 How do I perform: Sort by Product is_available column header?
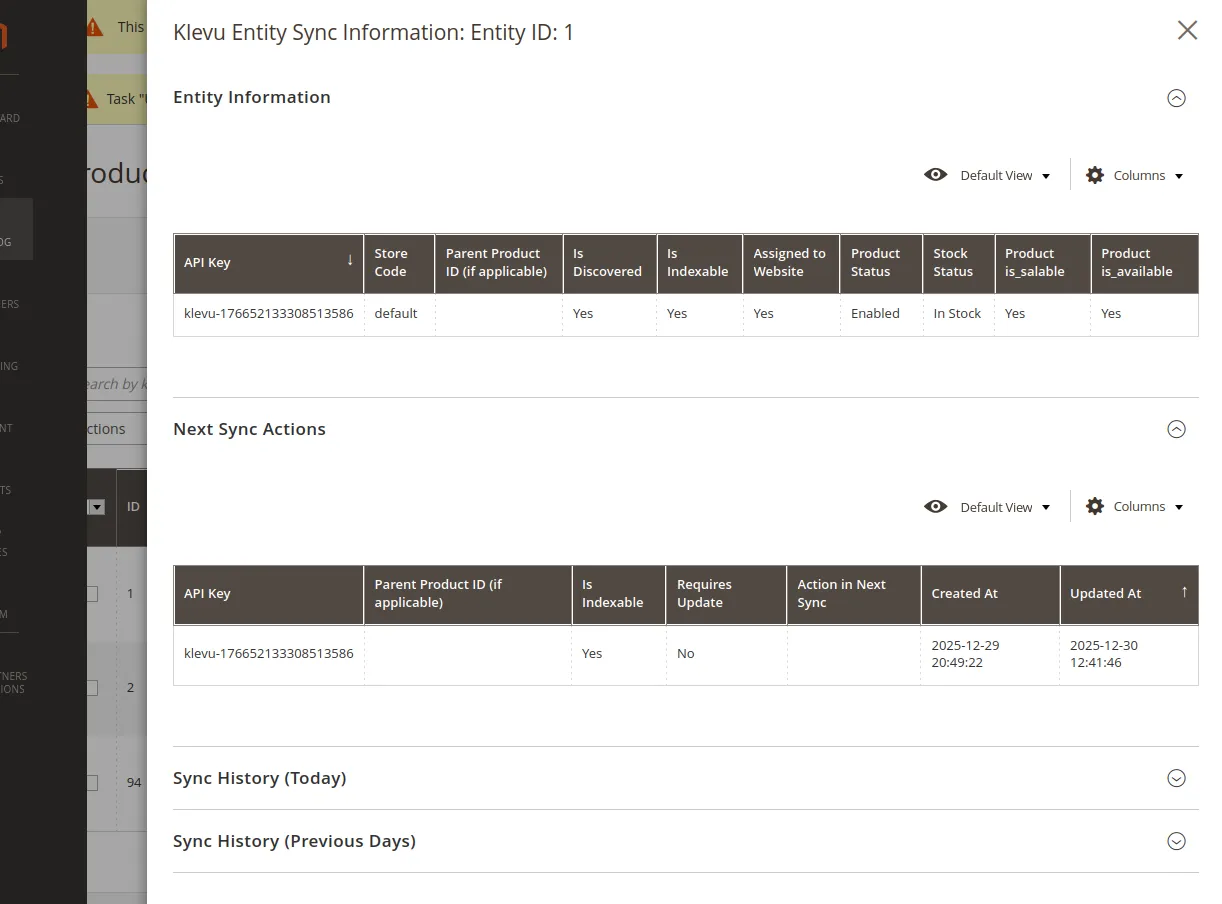pyautogui.click(x=1144, y=263)
